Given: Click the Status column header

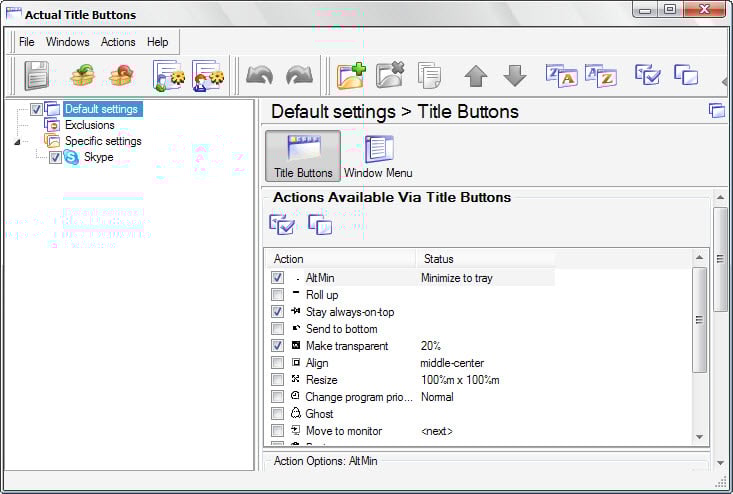Looking at the screenshot, I should coord(485,259).
